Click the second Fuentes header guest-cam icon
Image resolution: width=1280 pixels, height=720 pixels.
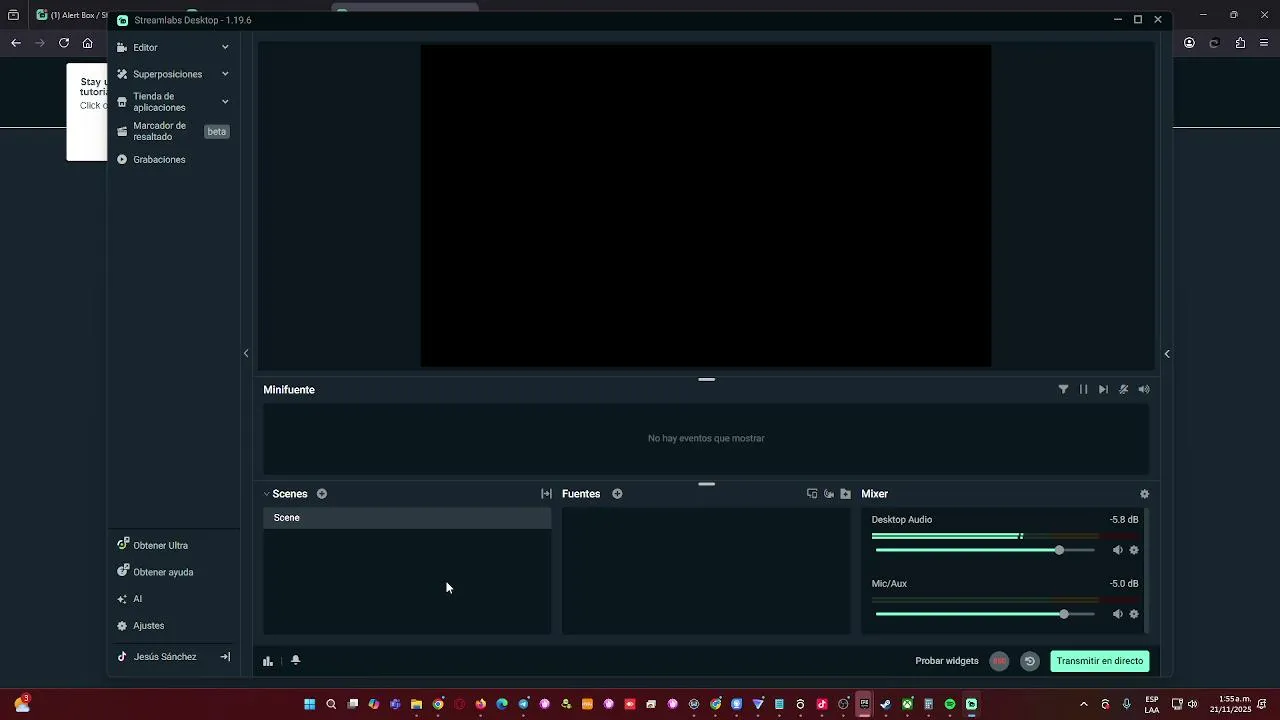tap(829, 494)
